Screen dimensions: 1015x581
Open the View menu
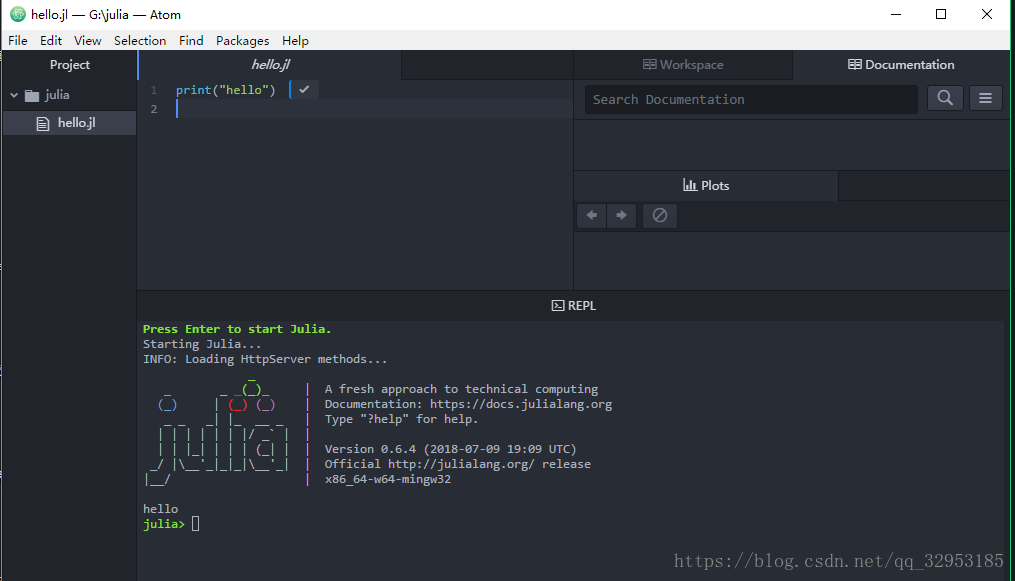[x=87, y=41]
